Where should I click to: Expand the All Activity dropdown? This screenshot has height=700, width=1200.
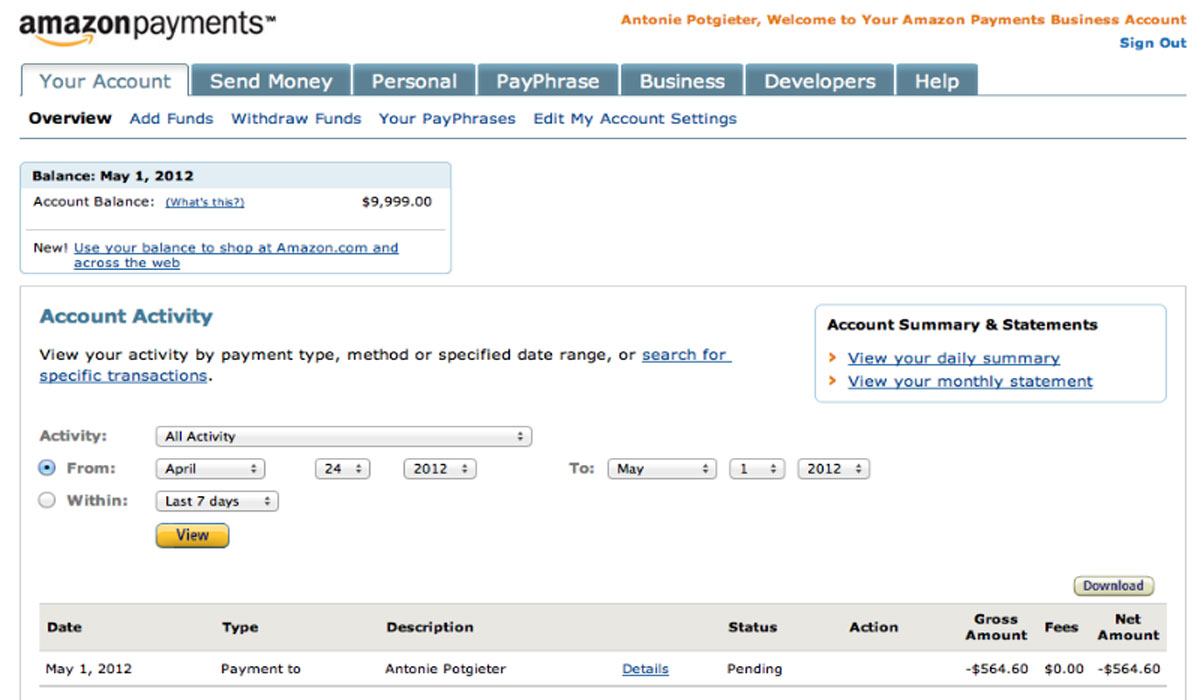[344, 437]
